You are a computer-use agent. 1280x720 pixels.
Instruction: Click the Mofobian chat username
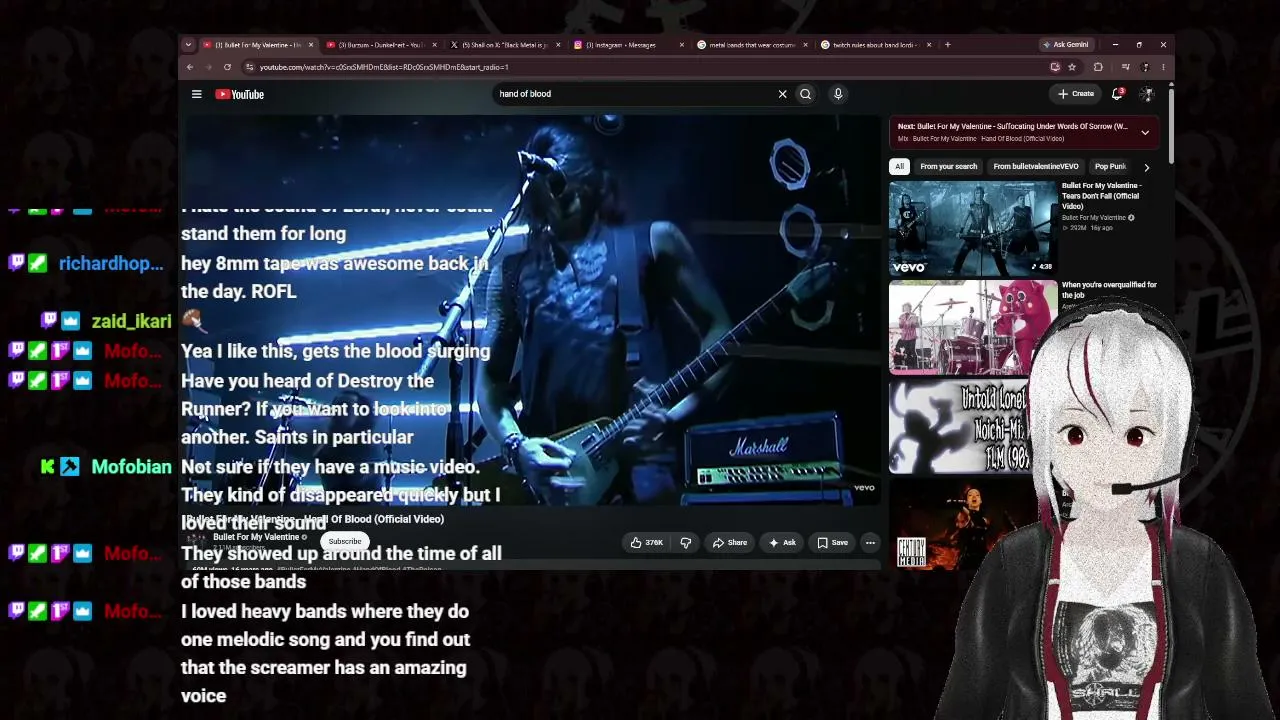click(131, 466)
